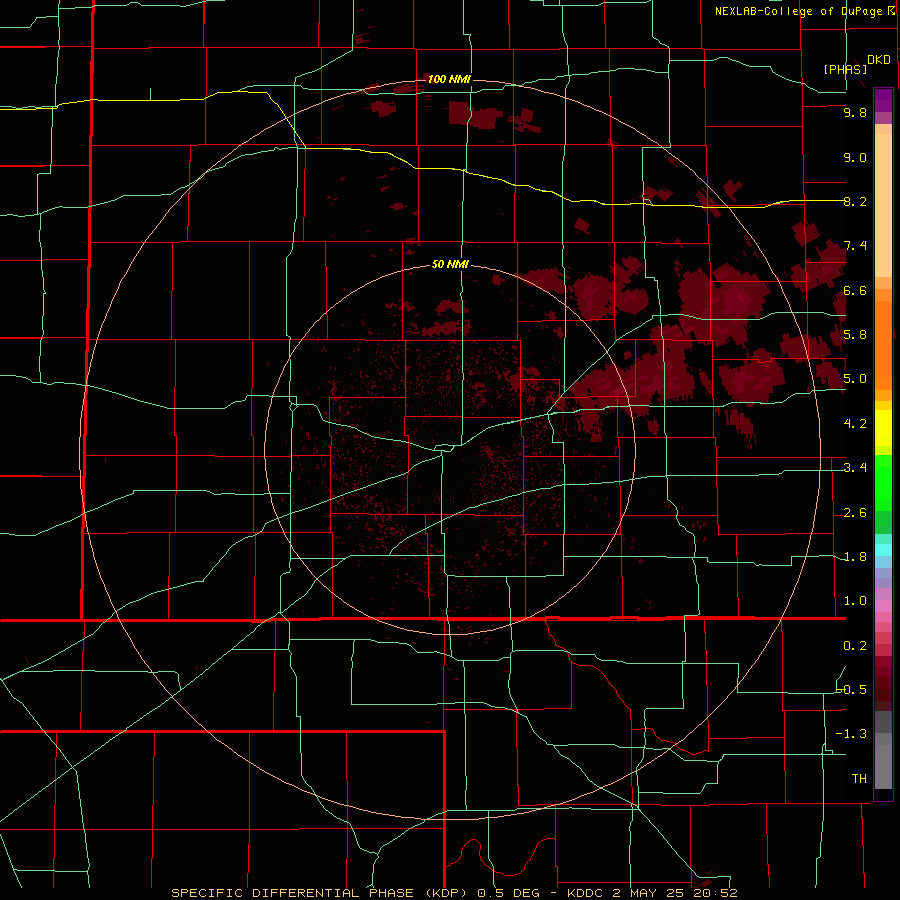Click the Specific Differential Phase caption text
Image resolution: width=900 pixels, height=900 pixels.
[454, 893]
